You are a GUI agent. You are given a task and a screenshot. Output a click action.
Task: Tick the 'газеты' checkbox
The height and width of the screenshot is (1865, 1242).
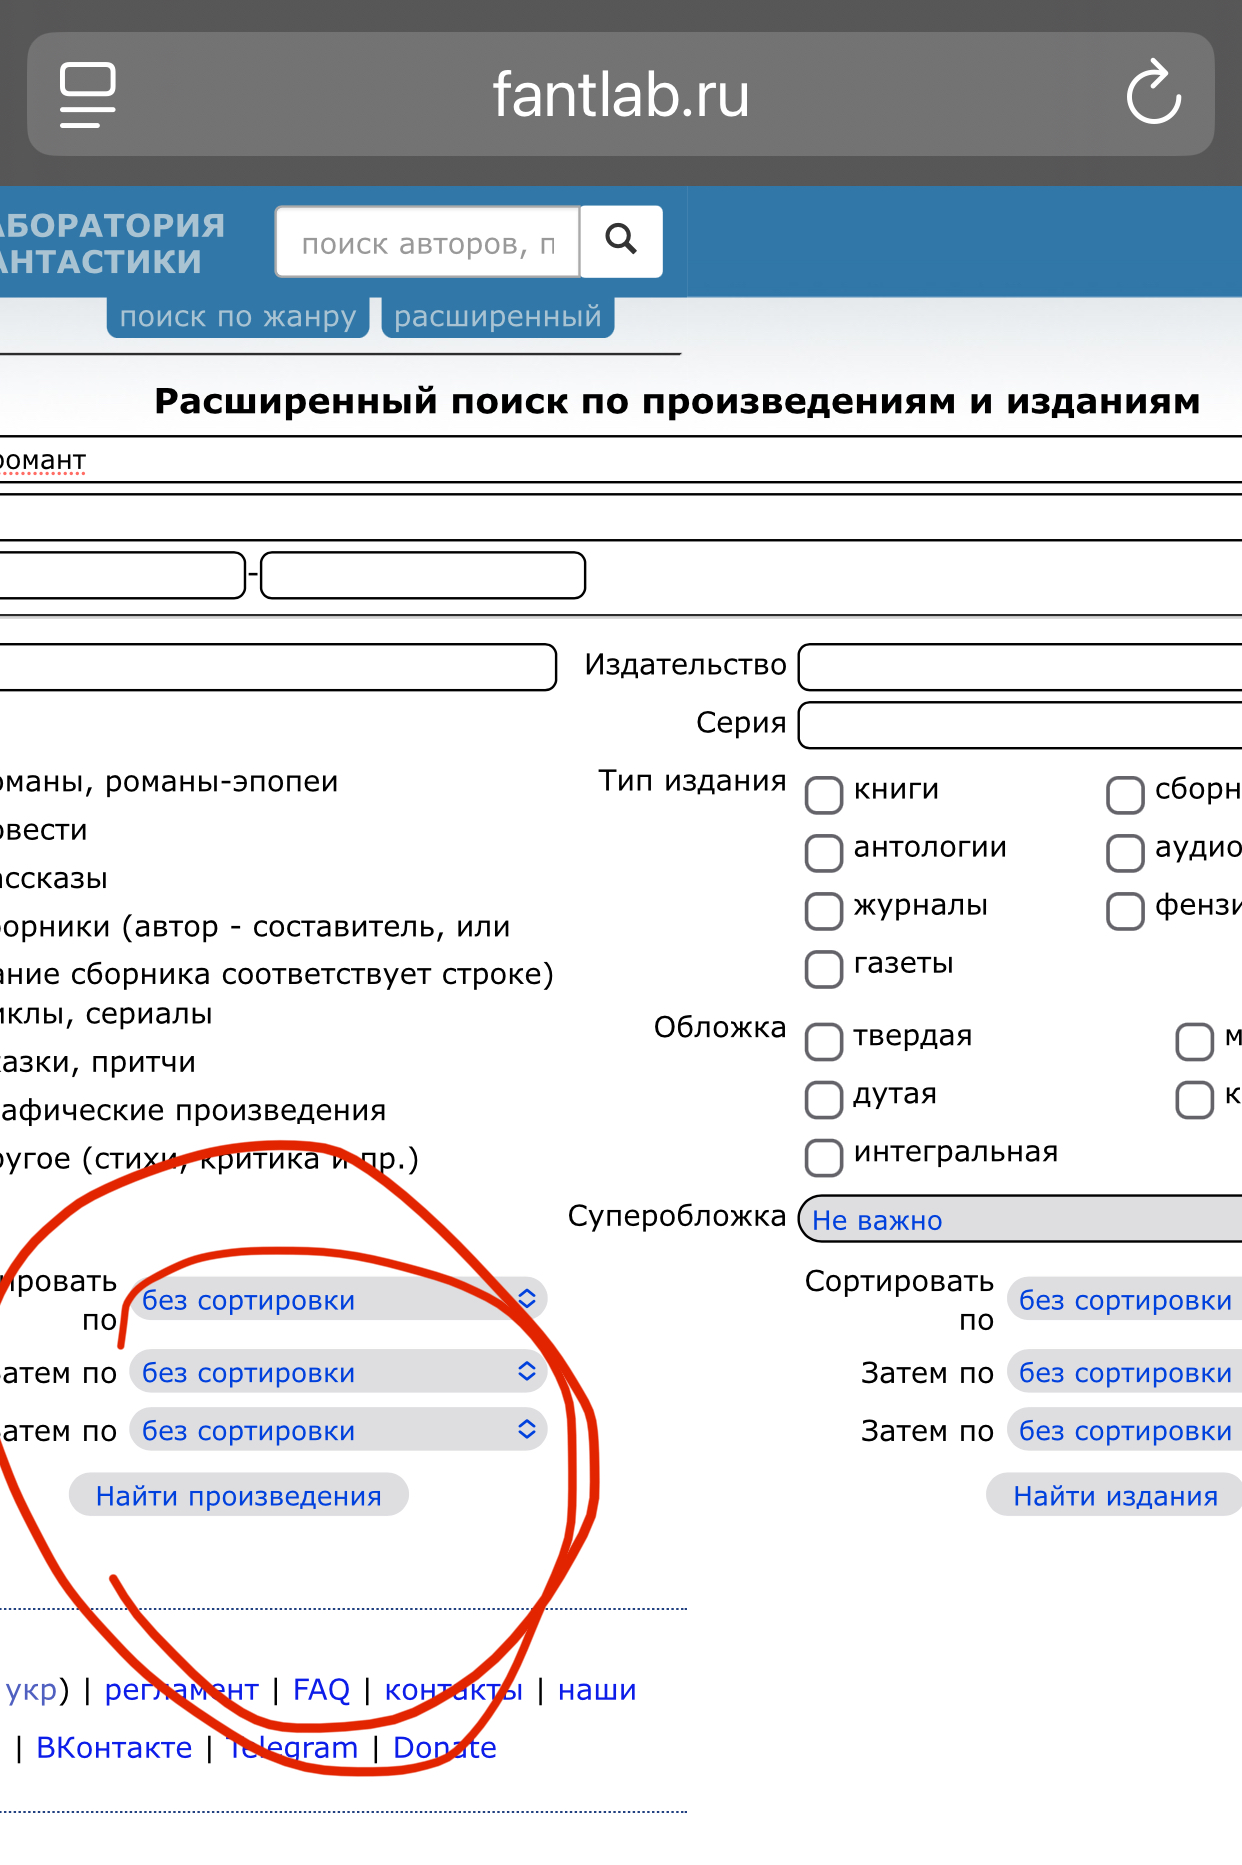tap(824, 969)
